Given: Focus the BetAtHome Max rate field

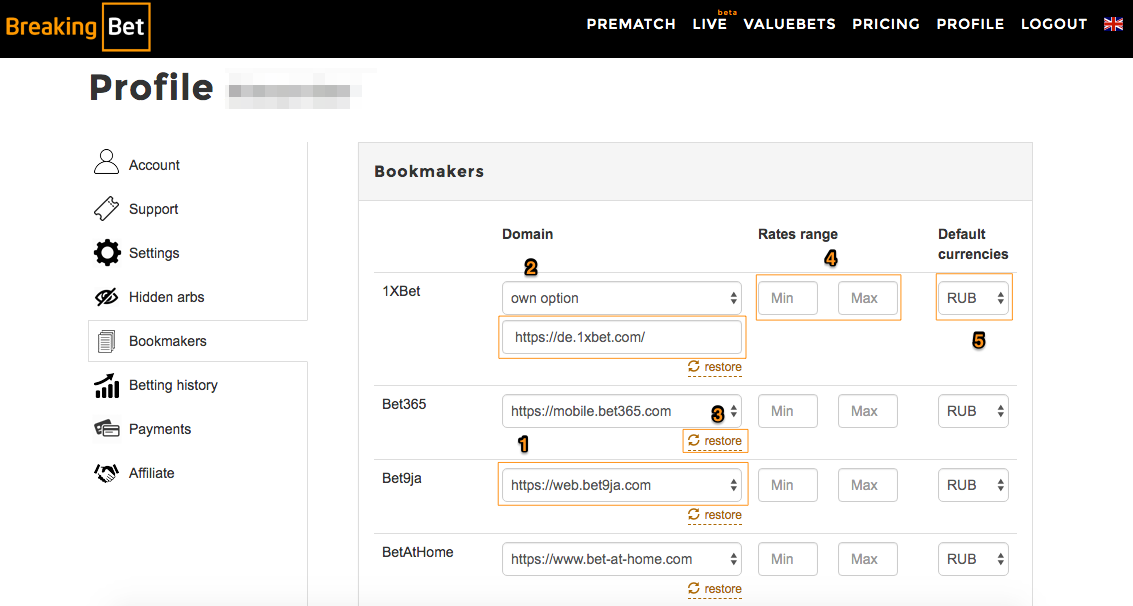Looking at the screenshot, I should [x=868, y=559].
